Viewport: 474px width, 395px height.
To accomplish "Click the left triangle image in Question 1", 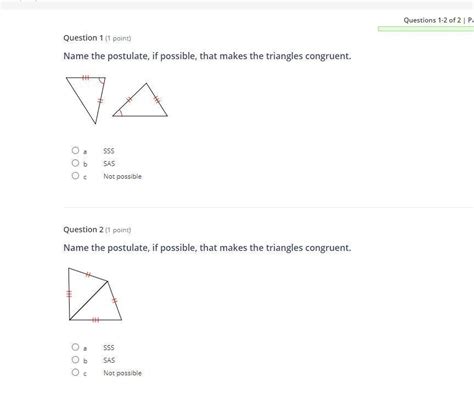I will [86, 100].
